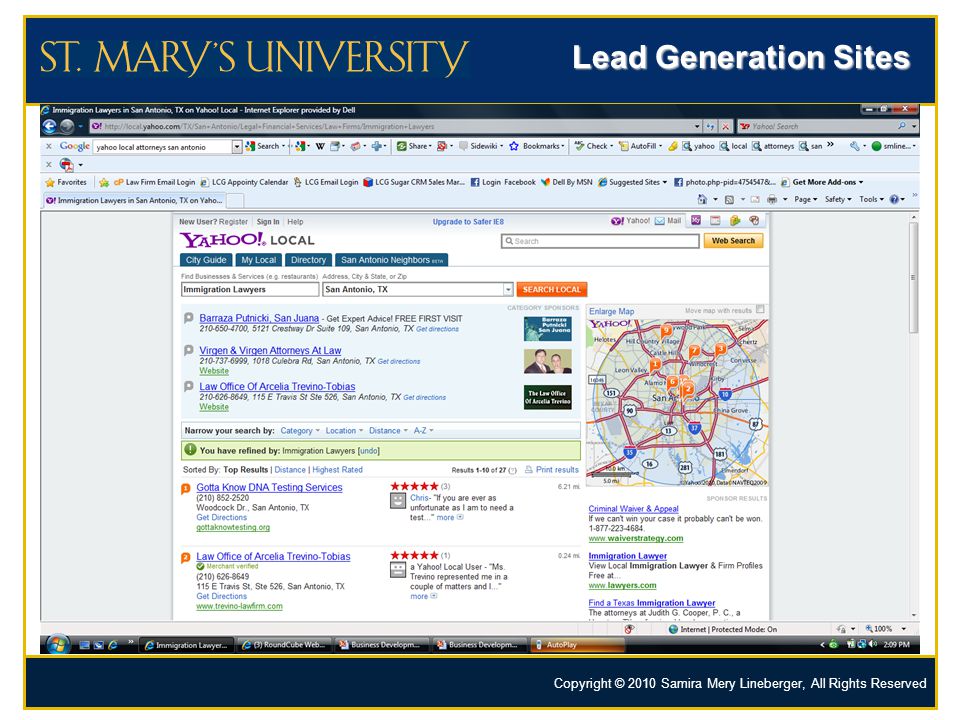Click the Print icon in command bar
960x720 pixels.
pyautogui.click(x=772, y=200)
